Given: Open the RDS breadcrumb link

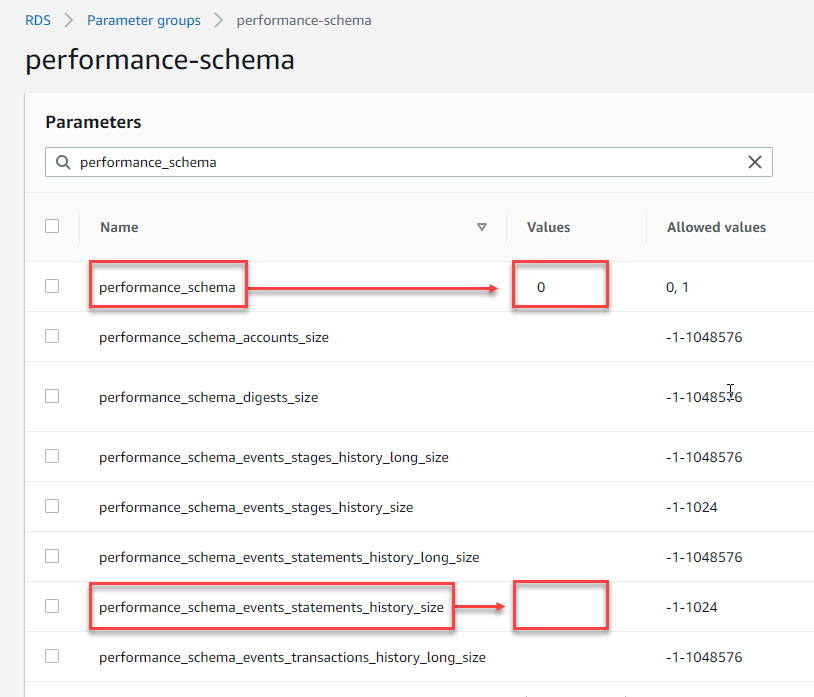Looking at the screenshot, I should [38, 20].
